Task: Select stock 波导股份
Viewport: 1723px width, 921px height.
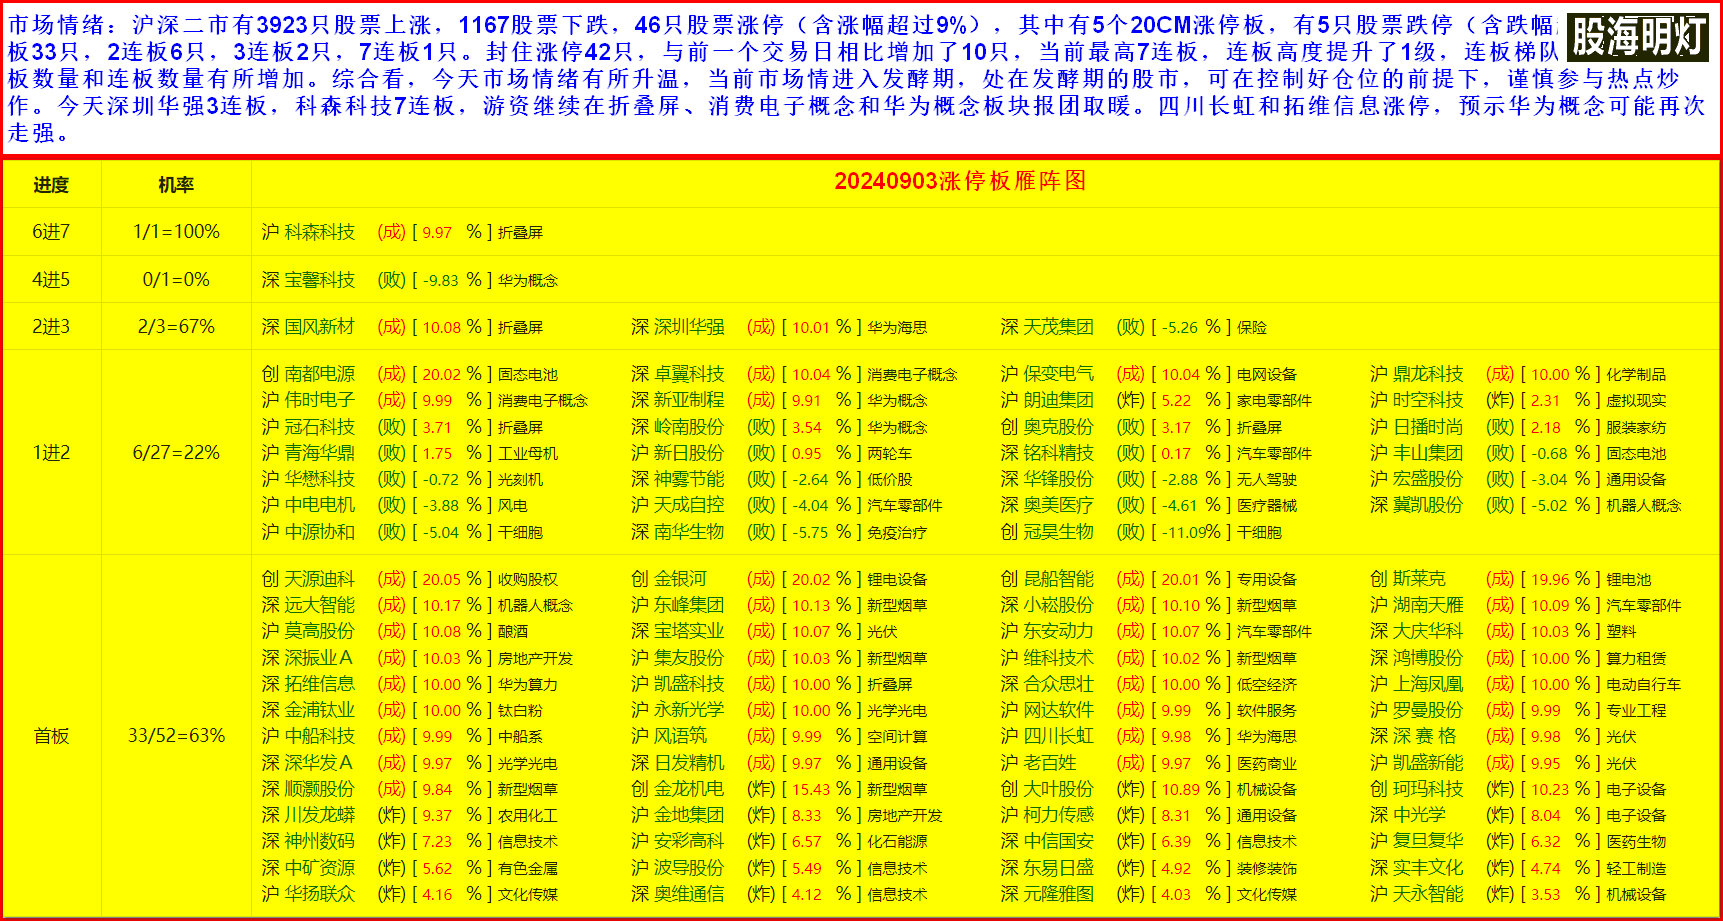Action: click(x=689, y=868)
